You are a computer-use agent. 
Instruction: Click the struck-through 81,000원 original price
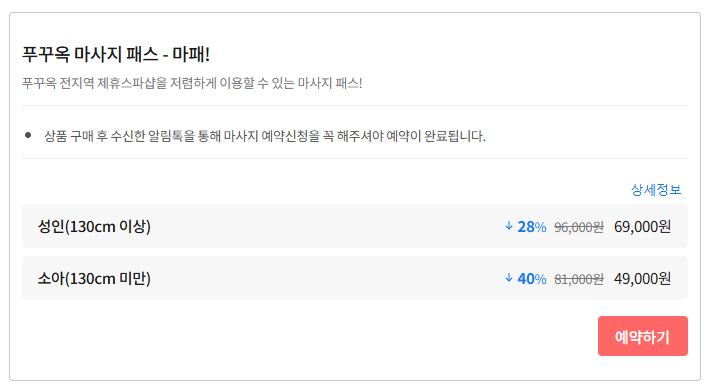[x=579, y=279]
